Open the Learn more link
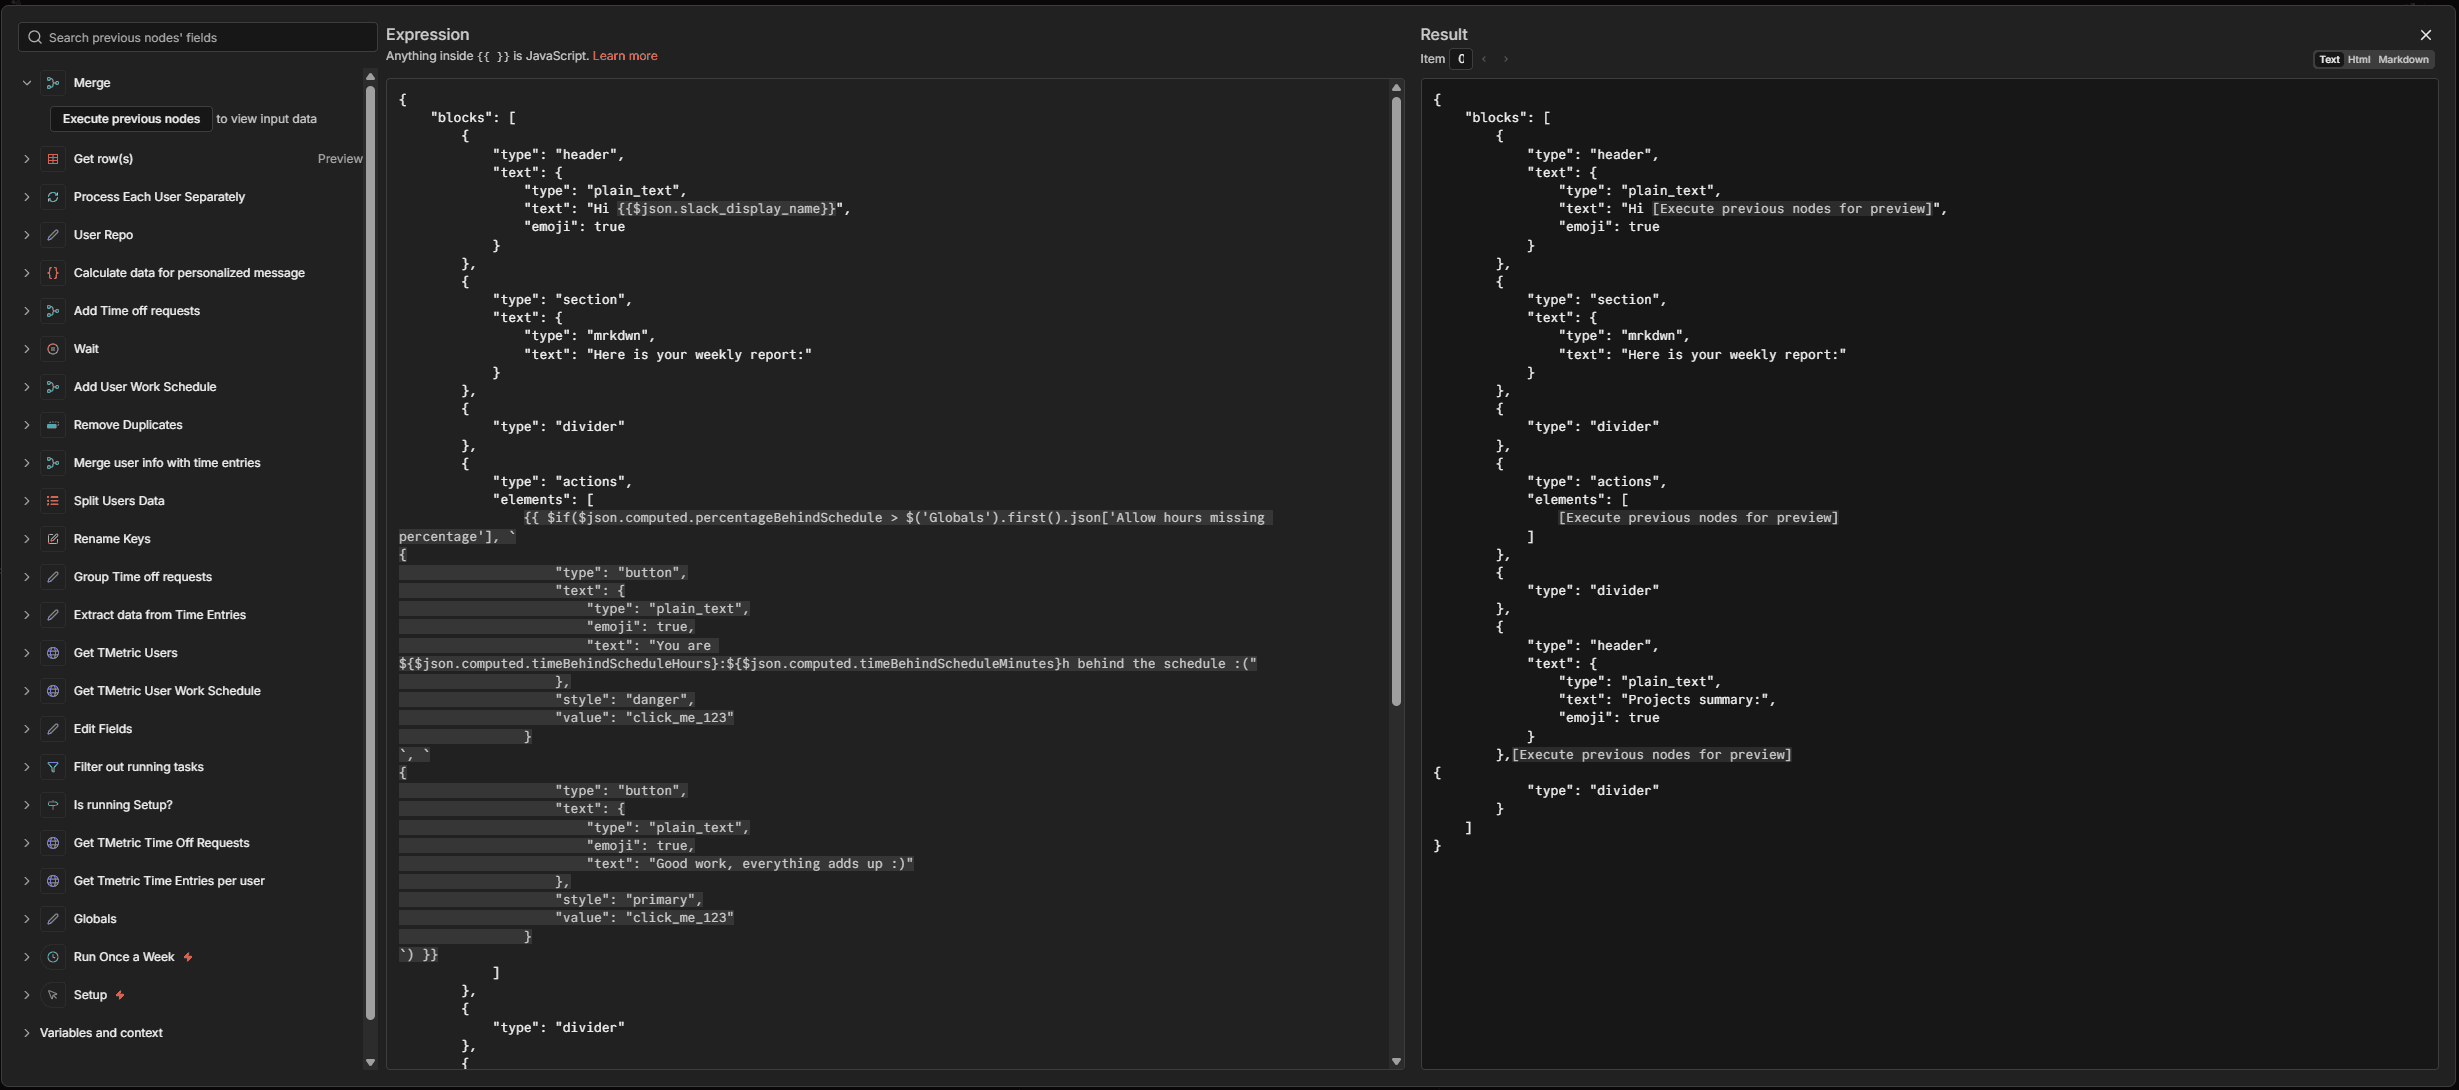This screenshot has width=2459, height=1090. (624, 56)
